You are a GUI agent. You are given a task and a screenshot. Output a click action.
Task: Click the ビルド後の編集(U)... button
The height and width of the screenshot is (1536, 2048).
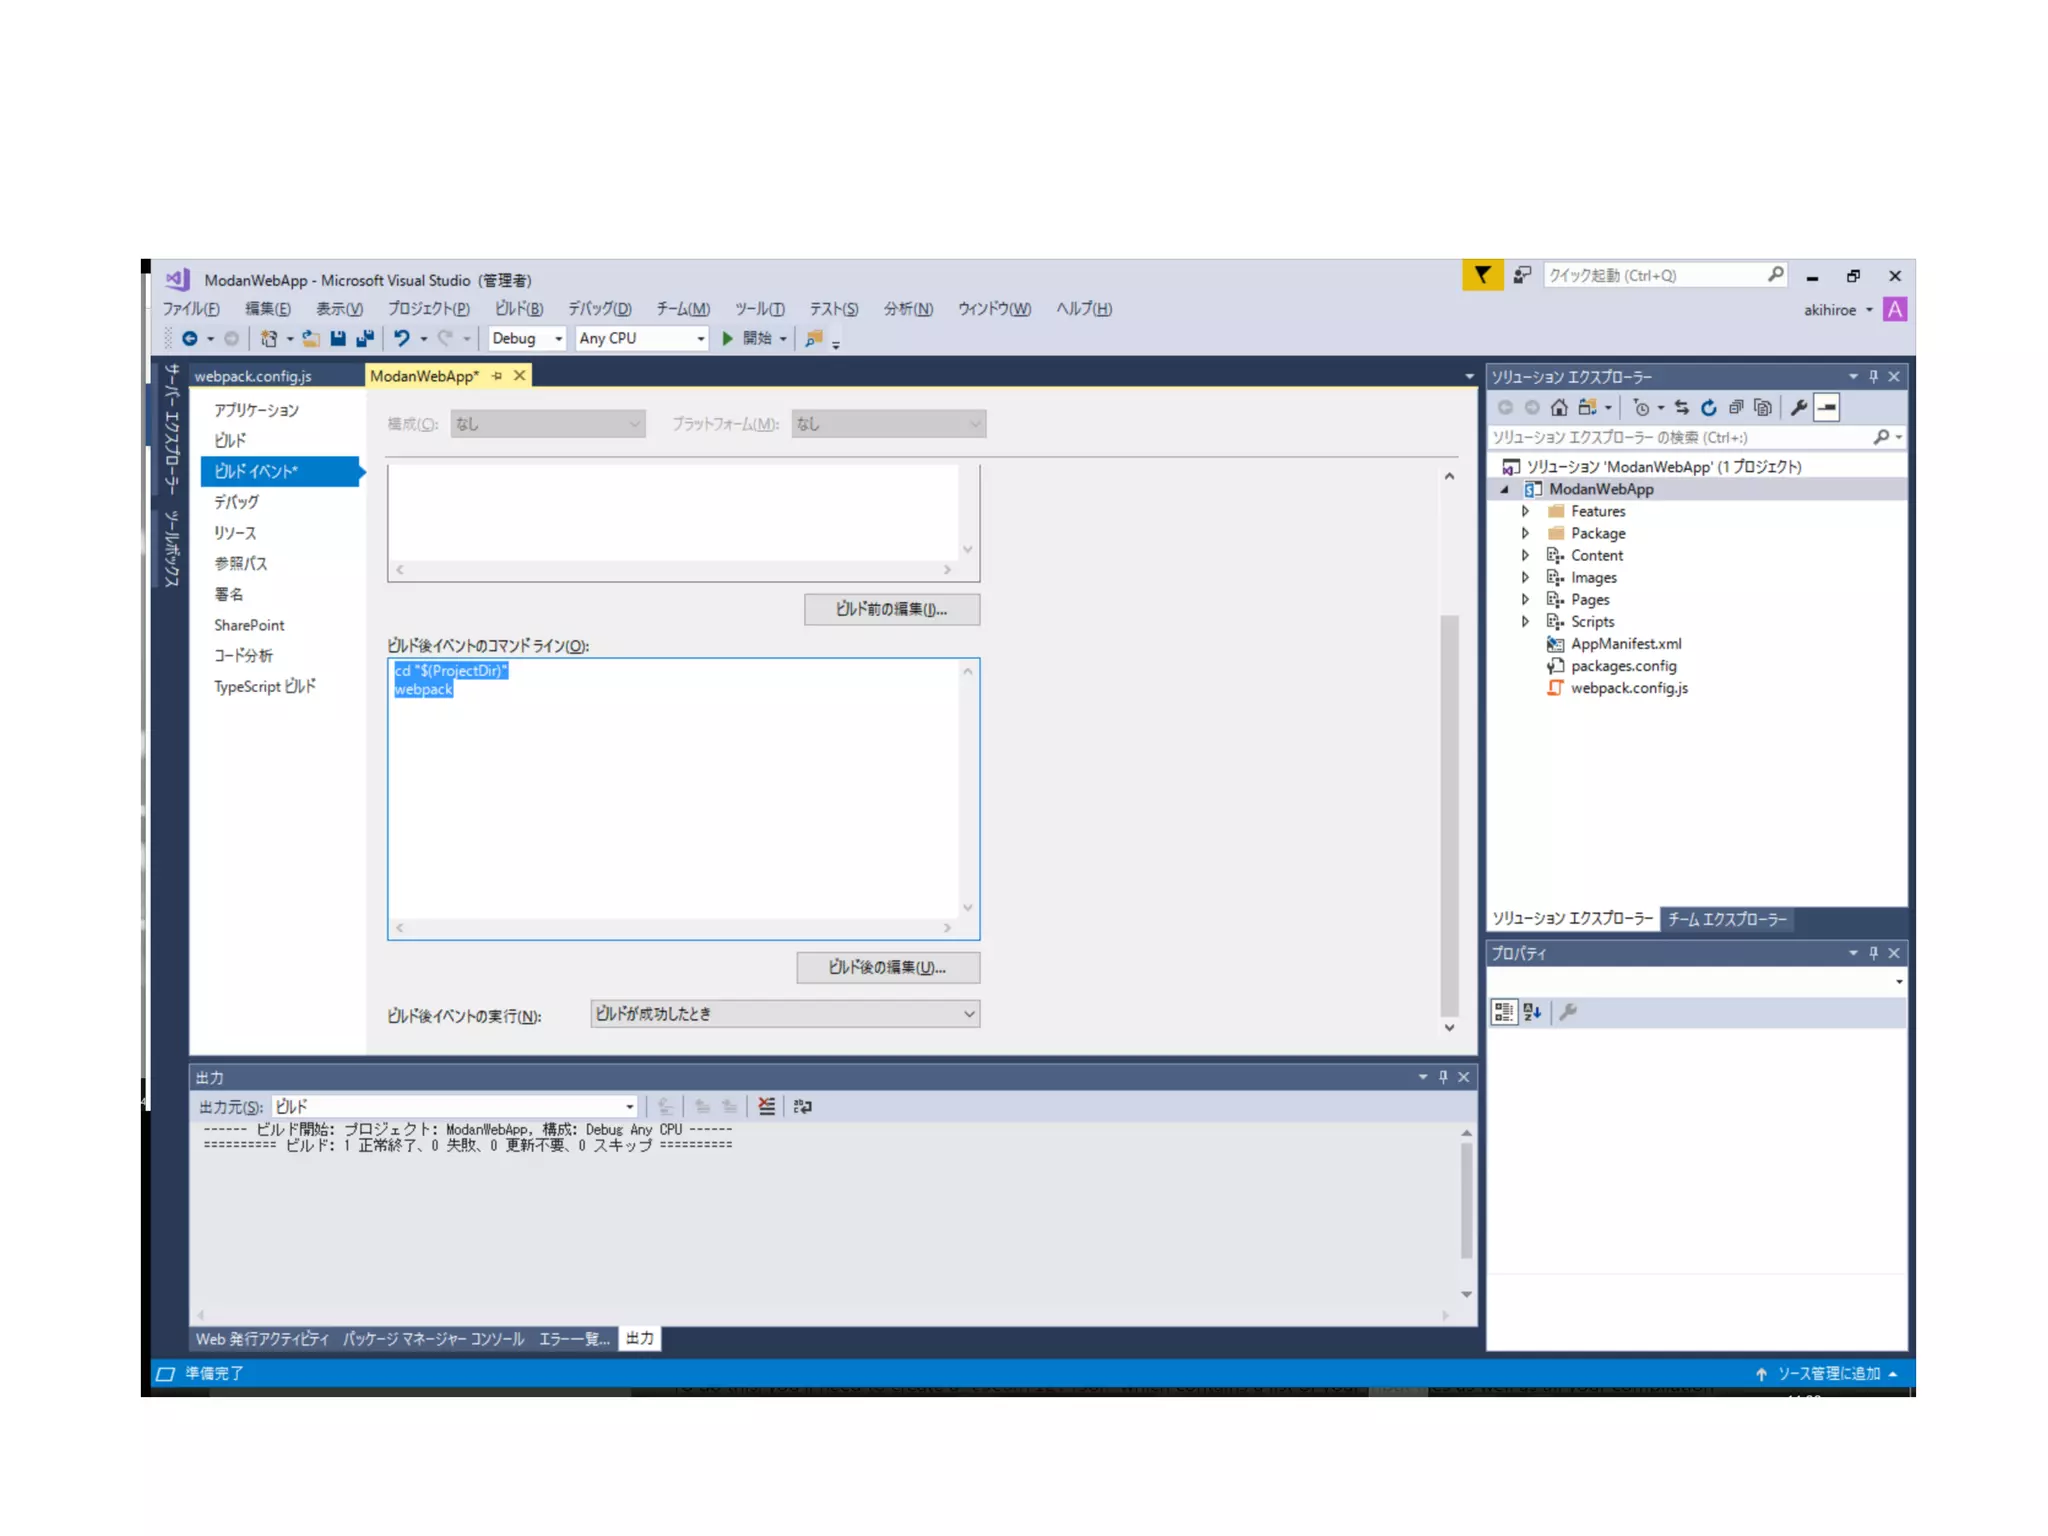(887, 967)
